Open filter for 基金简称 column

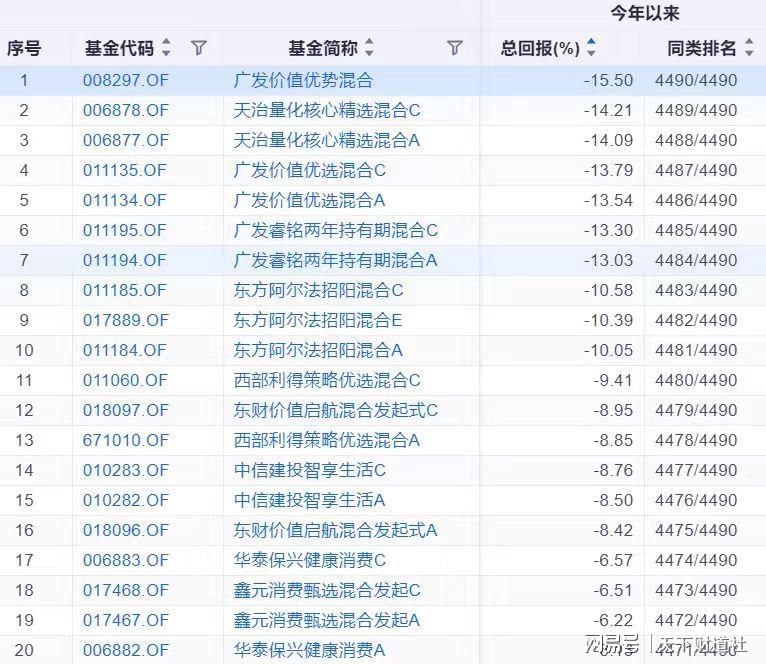tap(454, 48)
